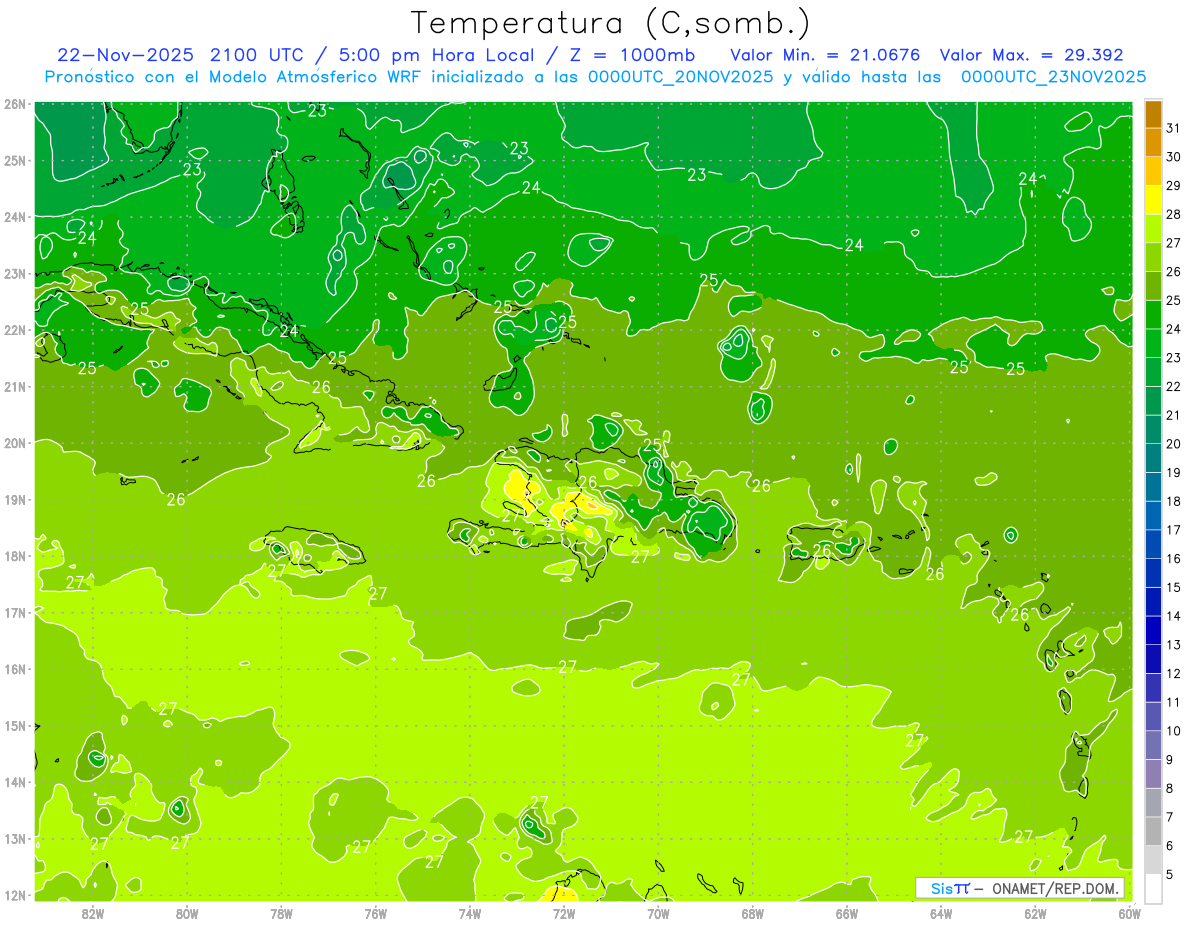This screenshot has height=927, width=1200.
Task: Click the 'ONAMET/REP.DOM.' credit label
Action: pos(1054,888)
